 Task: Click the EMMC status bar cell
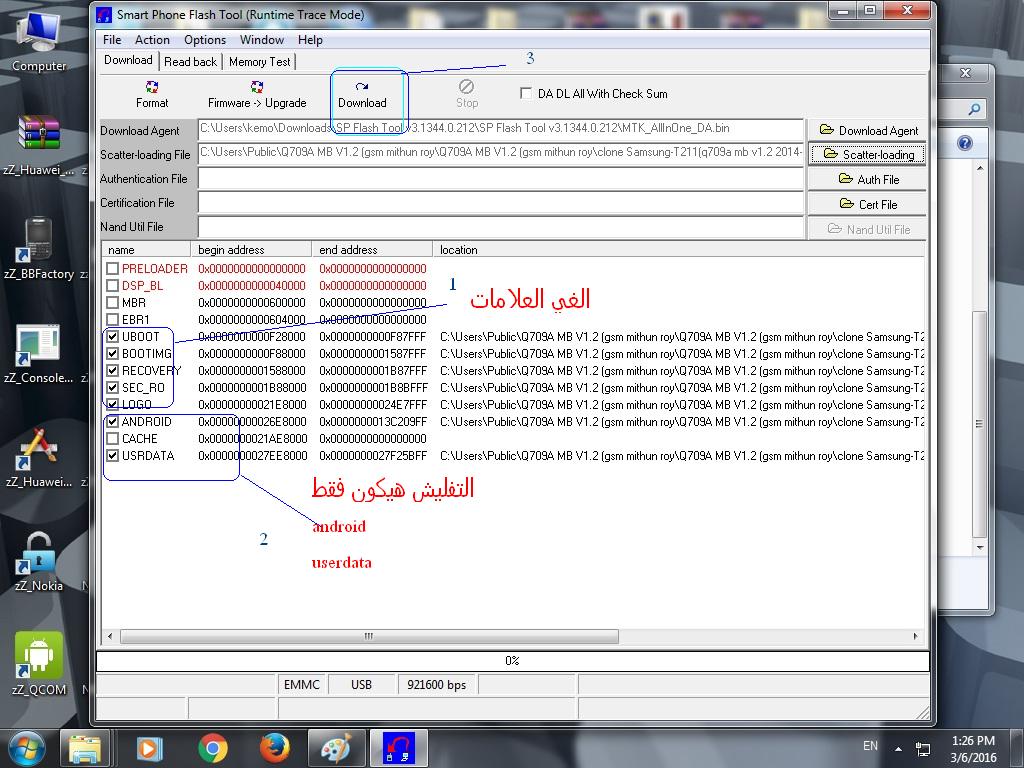pos(301,684)
